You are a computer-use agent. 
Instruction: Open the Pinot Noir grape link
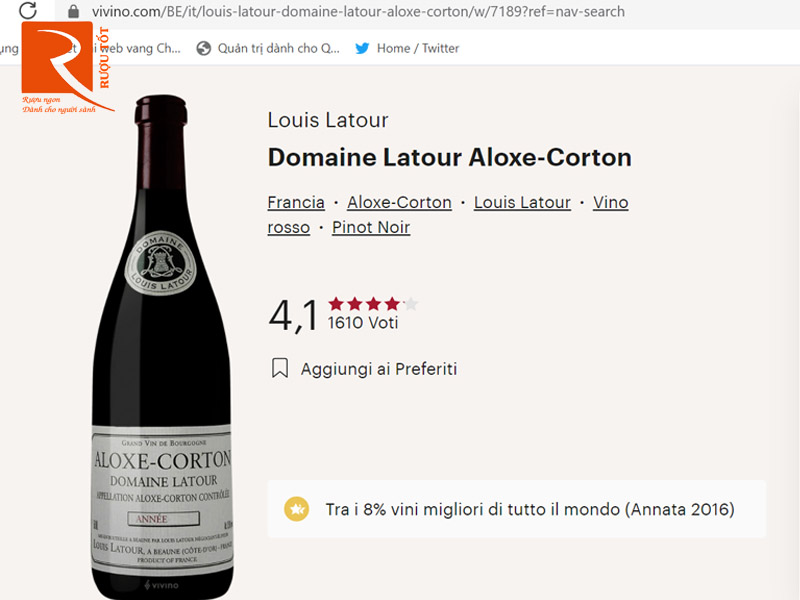click(x=371, y=227)
